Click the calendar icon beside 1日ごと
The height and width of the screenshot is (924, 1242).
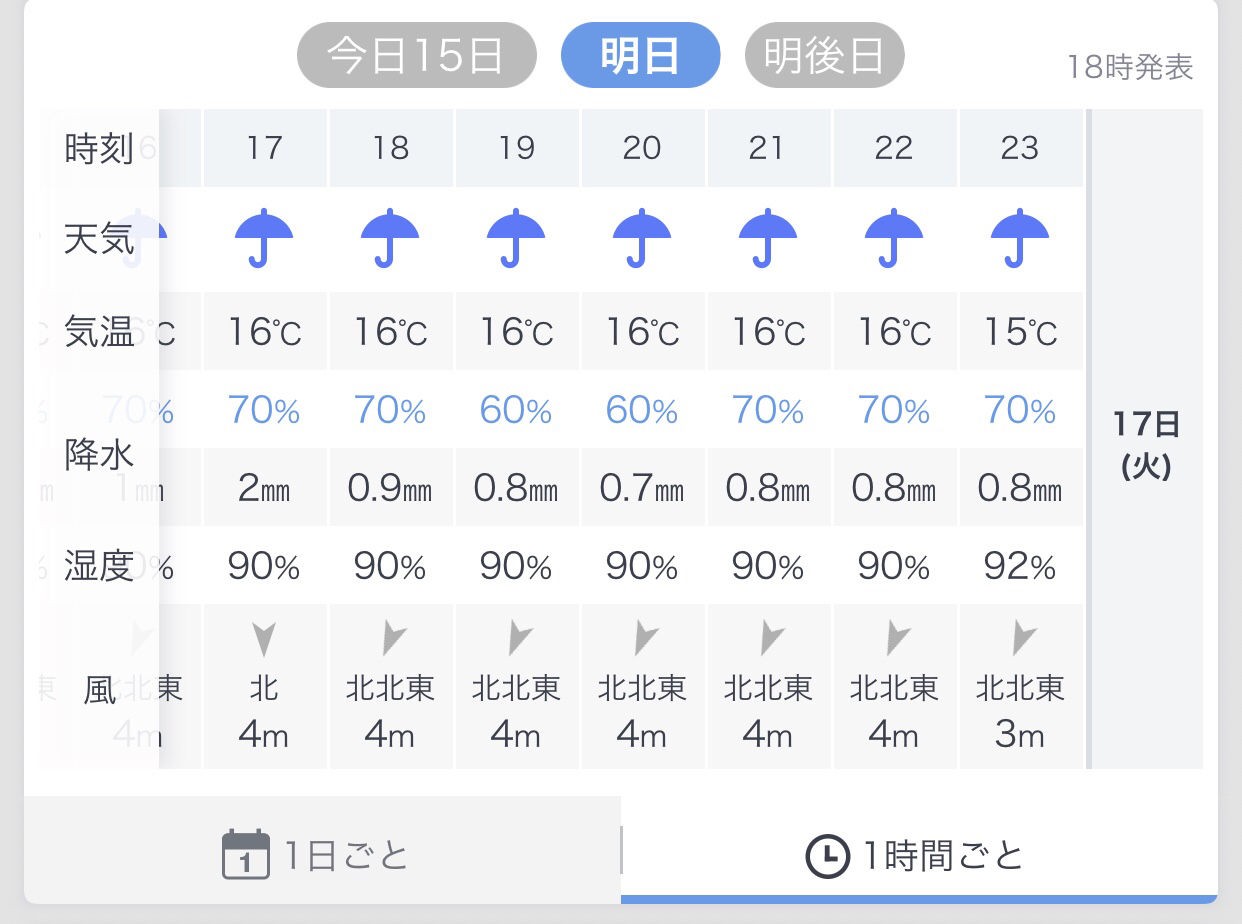246,854
